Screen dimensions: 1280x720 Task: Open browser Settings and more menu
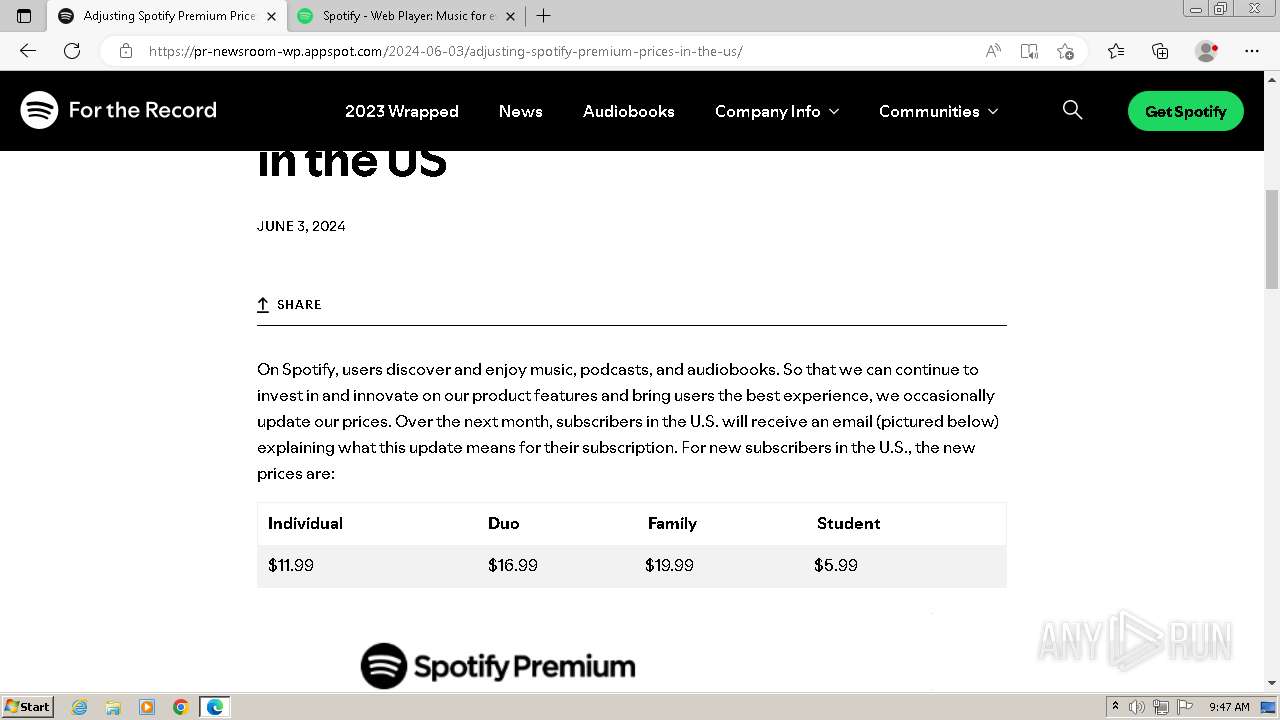pyautogui.click(x=1252, y=51)
